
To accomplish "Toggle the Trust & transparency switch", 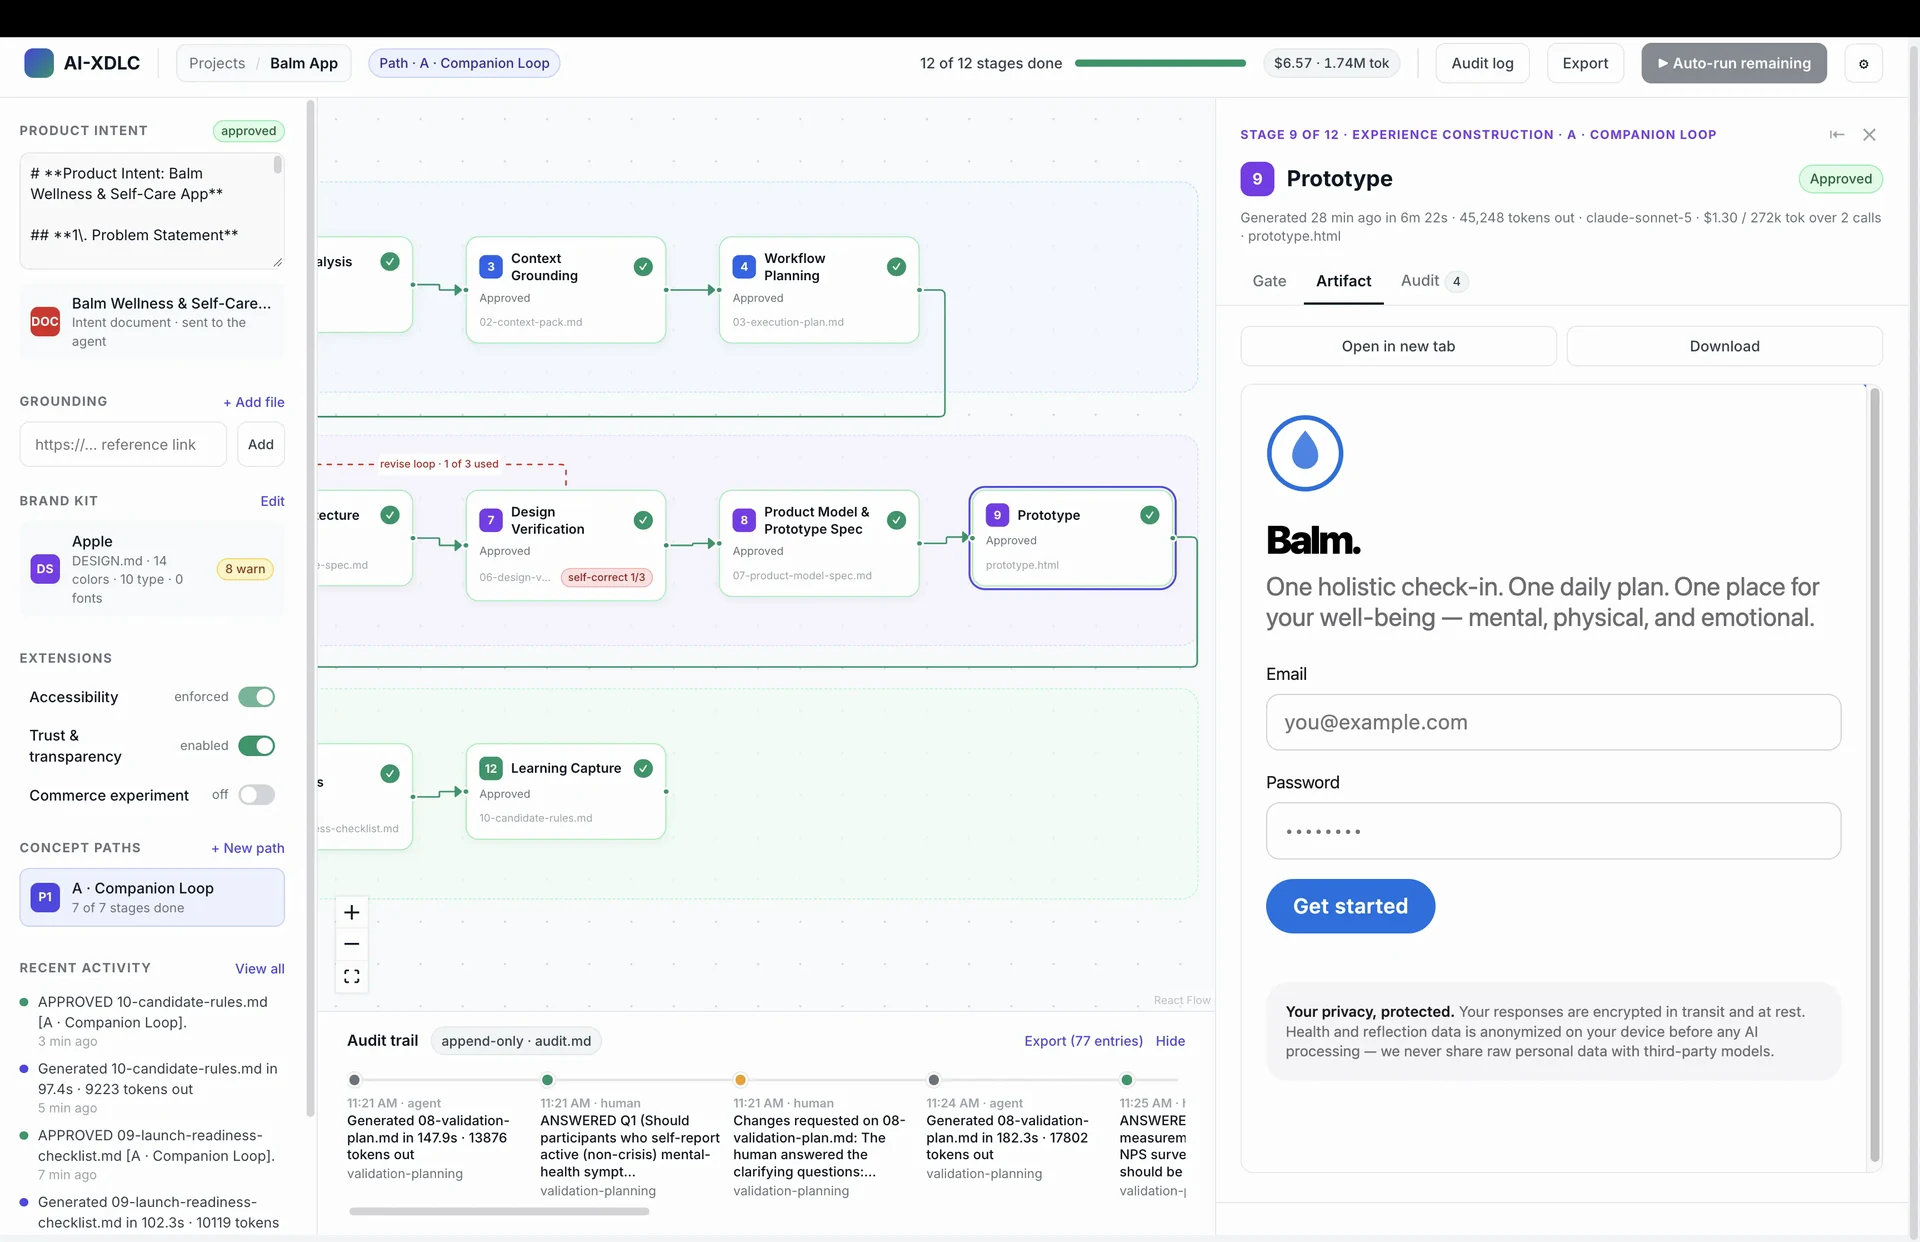I will pyautogui.click(x=256, y=746).
